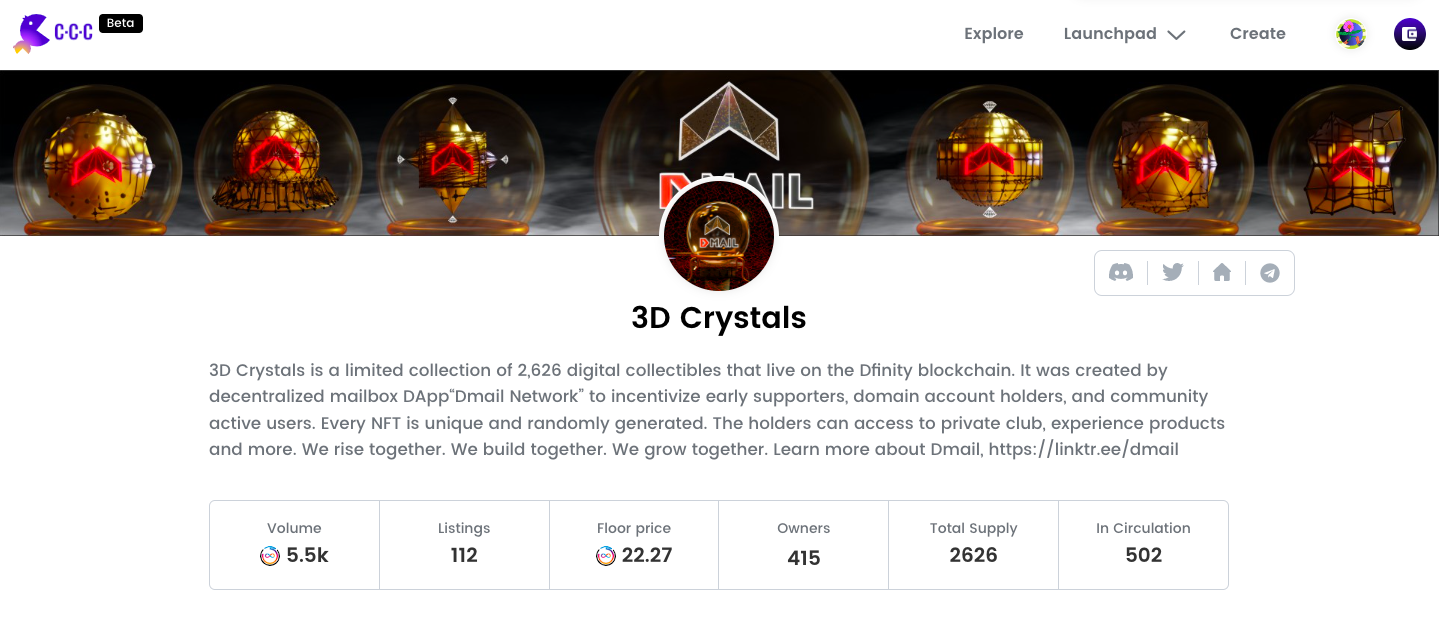Screen dimensions: 1439x623
Task: Click the CCC logo in header
Action: [53, 33]
